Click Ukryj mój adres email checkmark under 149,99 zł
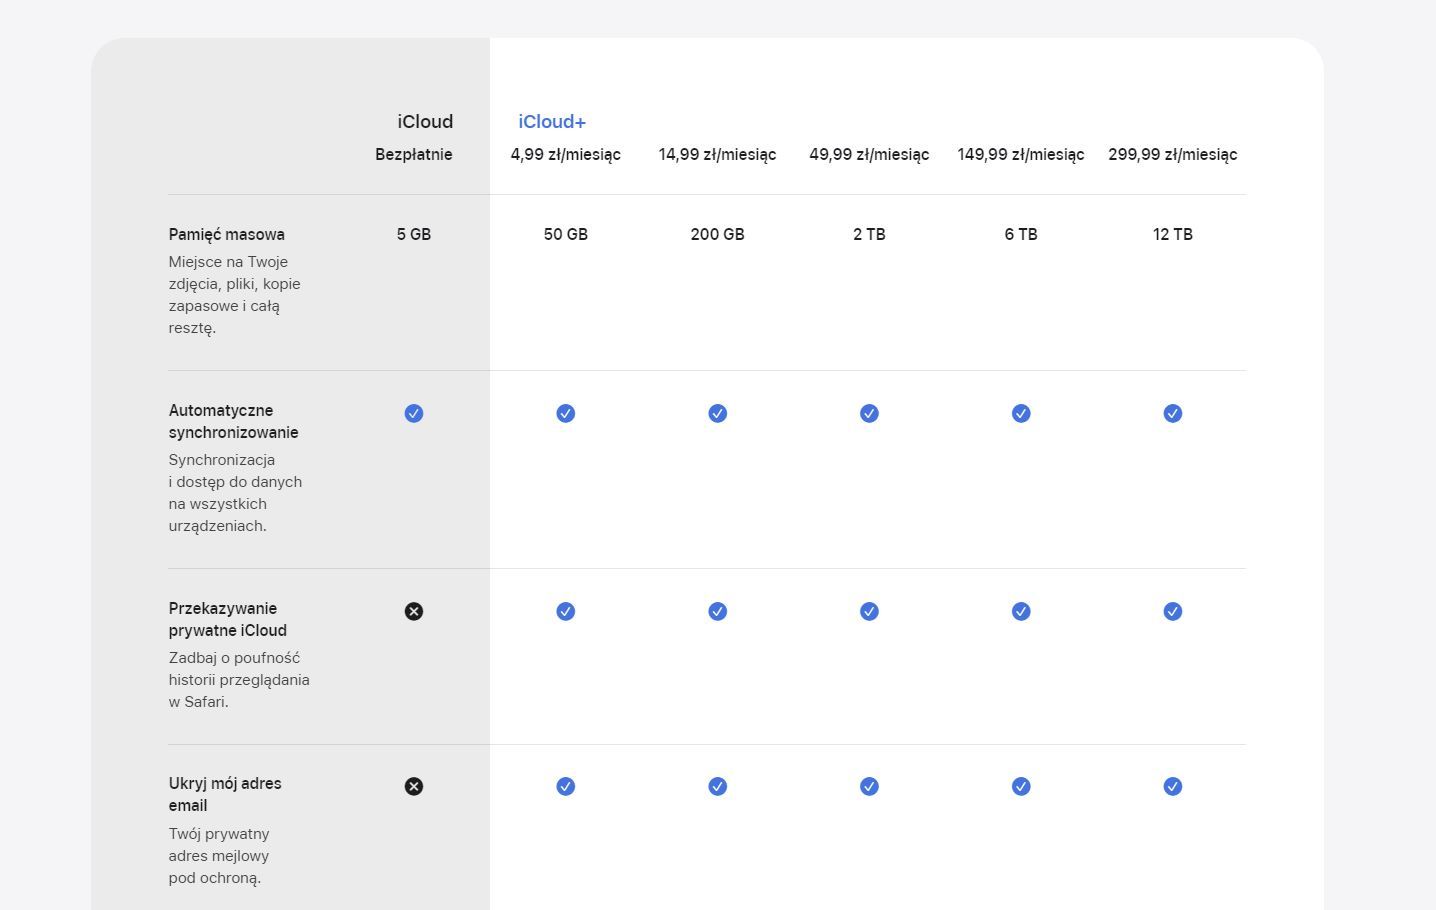 coord(1021,786)
